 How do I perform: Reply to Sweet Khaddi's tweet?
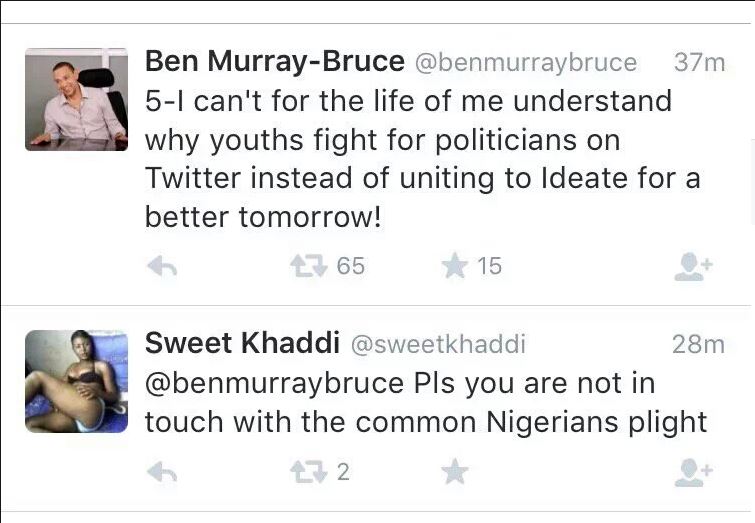click(162, 471)
